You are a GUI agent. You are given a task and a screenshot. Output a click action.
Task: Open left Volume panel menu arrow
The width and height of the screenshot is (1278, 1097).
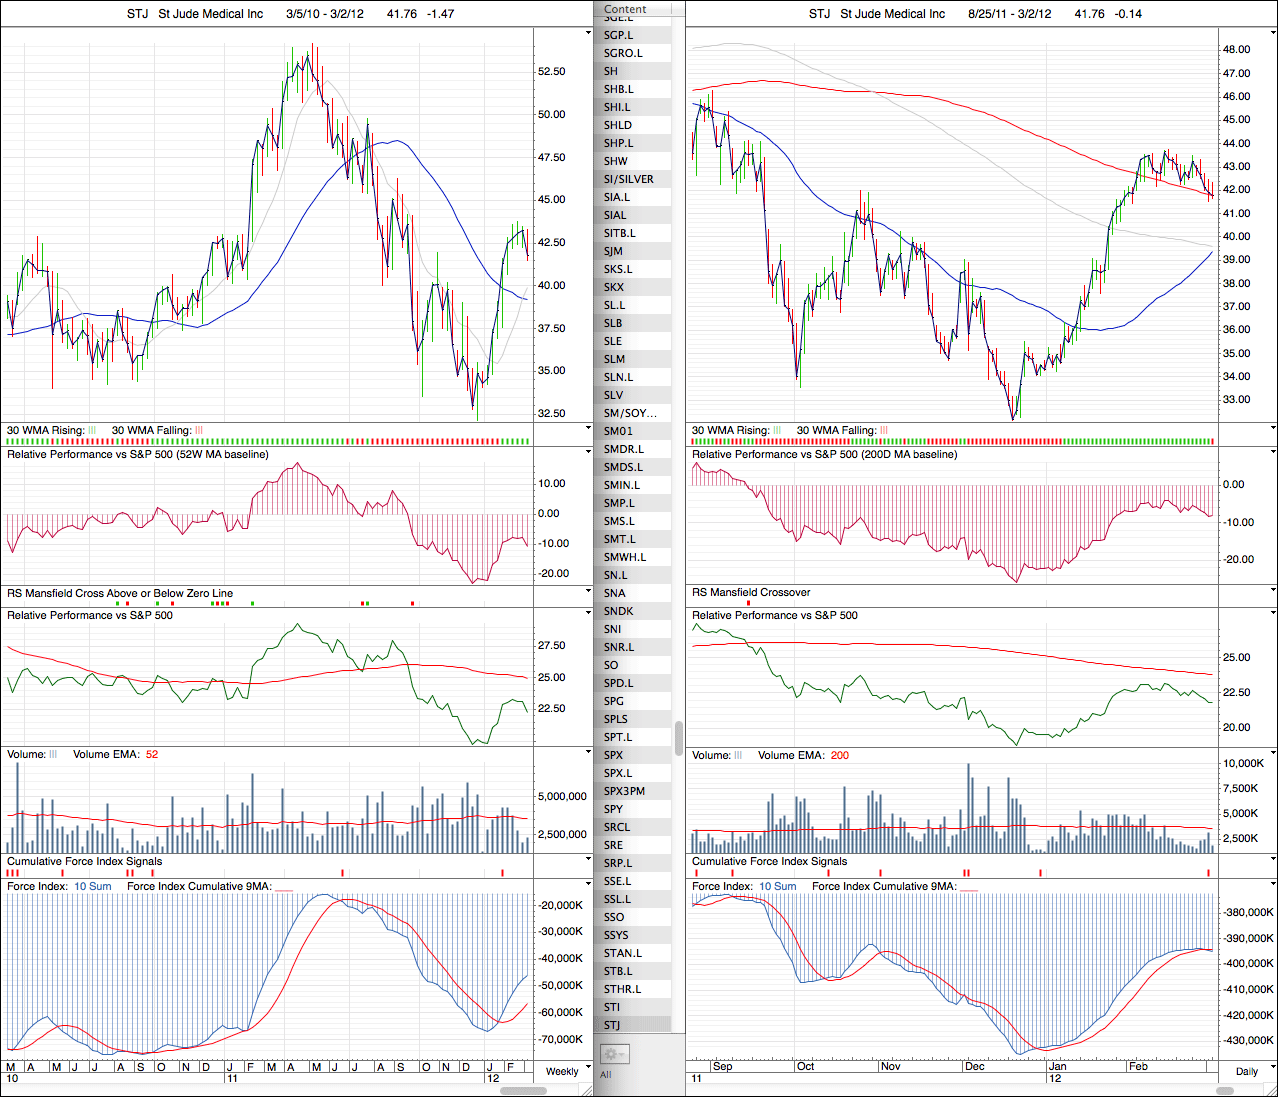coord(588,753)
